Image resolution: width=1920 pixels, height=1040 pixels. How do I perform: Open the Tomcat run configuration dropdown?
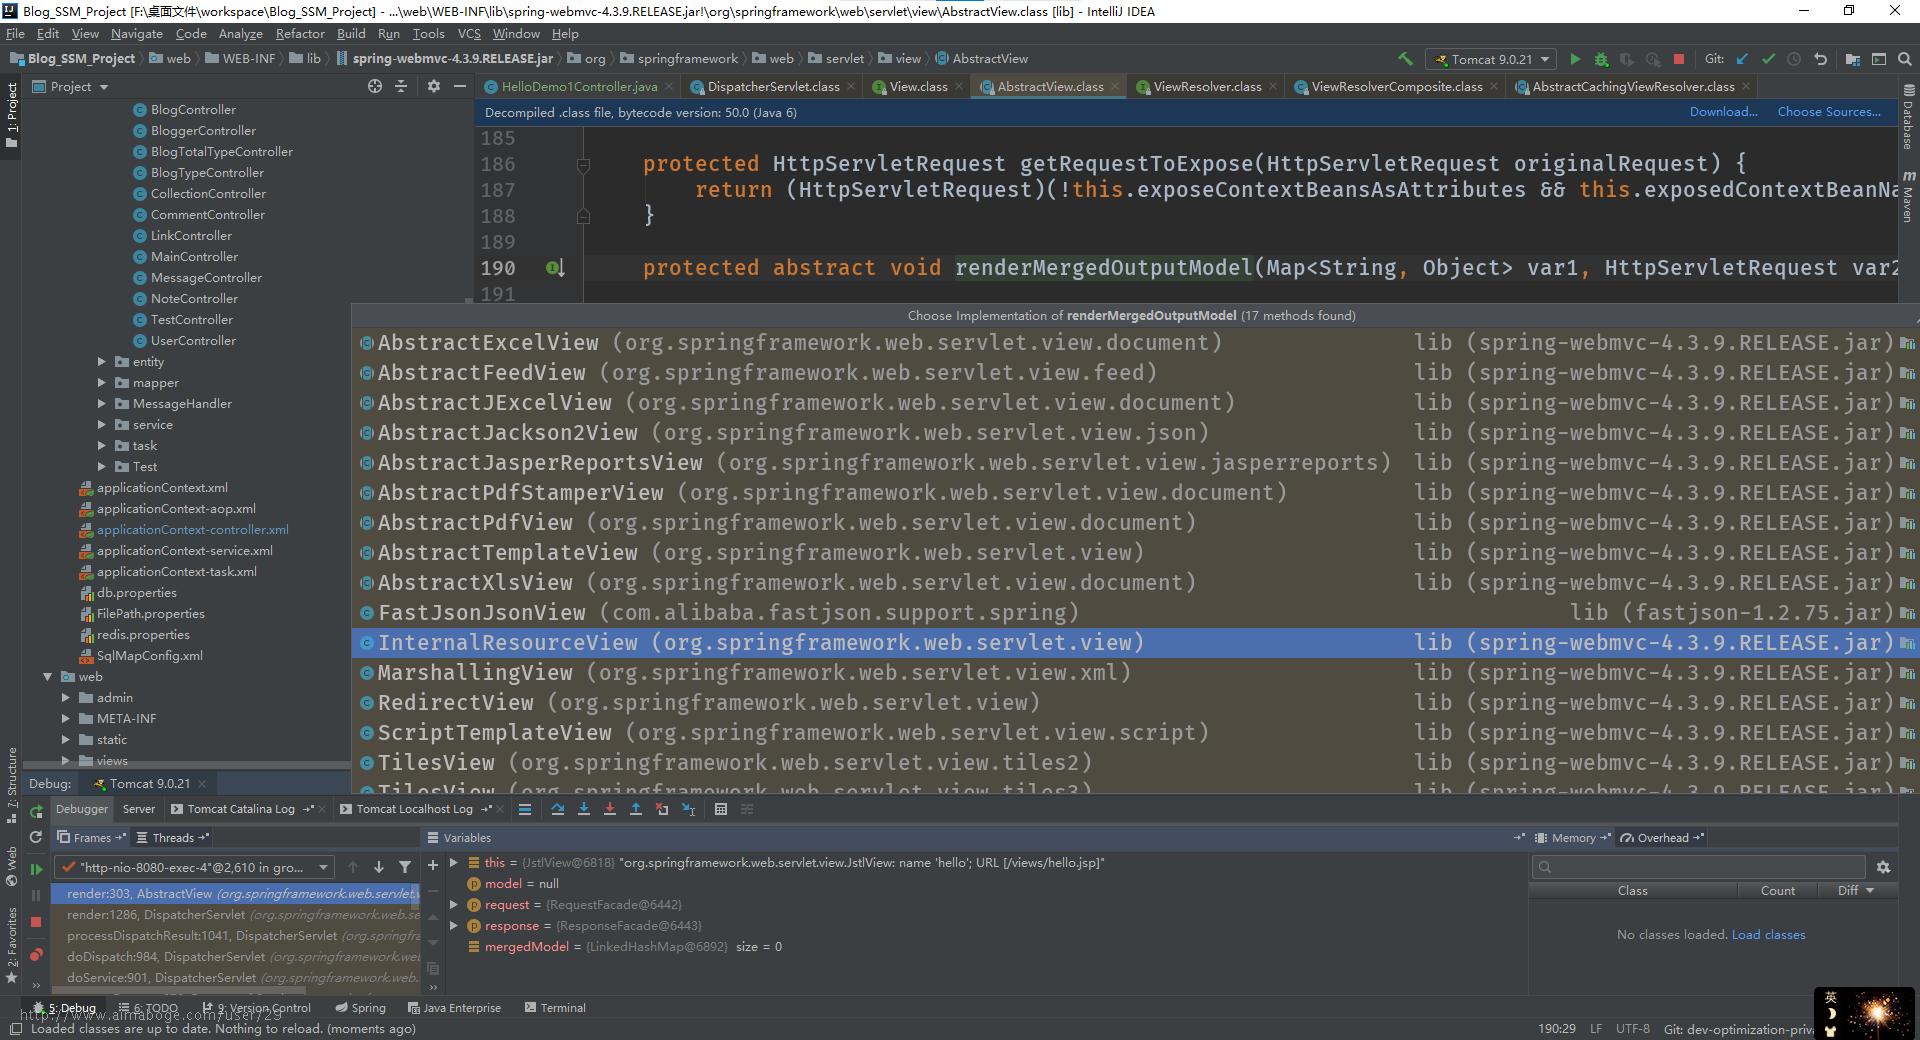(x=1490, y=59)
